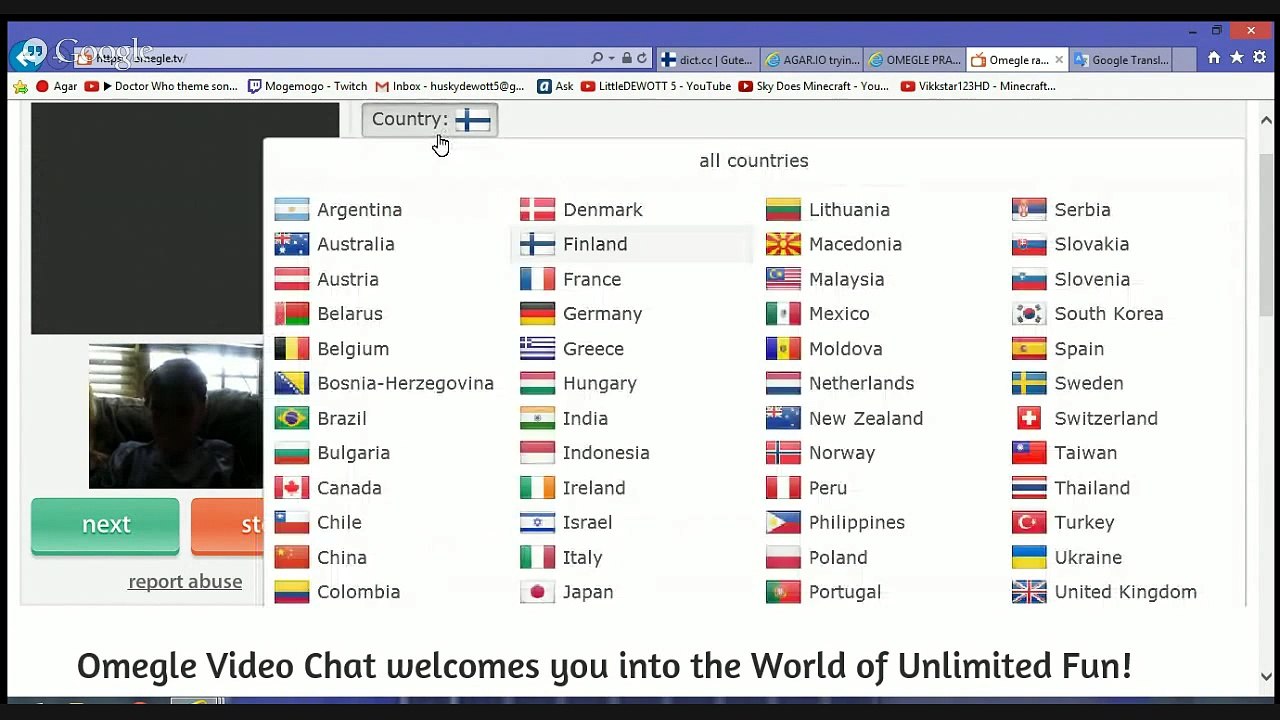Select Turkey country name
This screenshot has height=720, width=1280.
point(1084,522)
